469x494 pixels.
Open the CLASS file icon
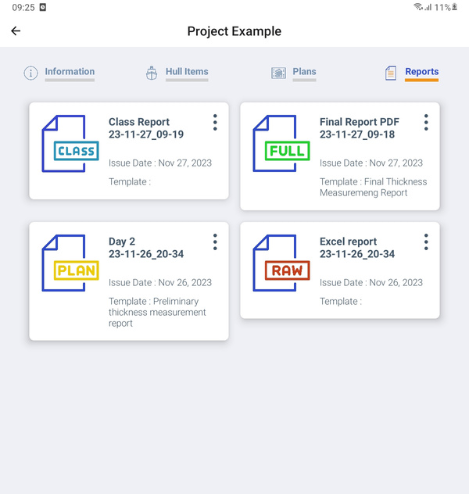[x=70, y=144]
